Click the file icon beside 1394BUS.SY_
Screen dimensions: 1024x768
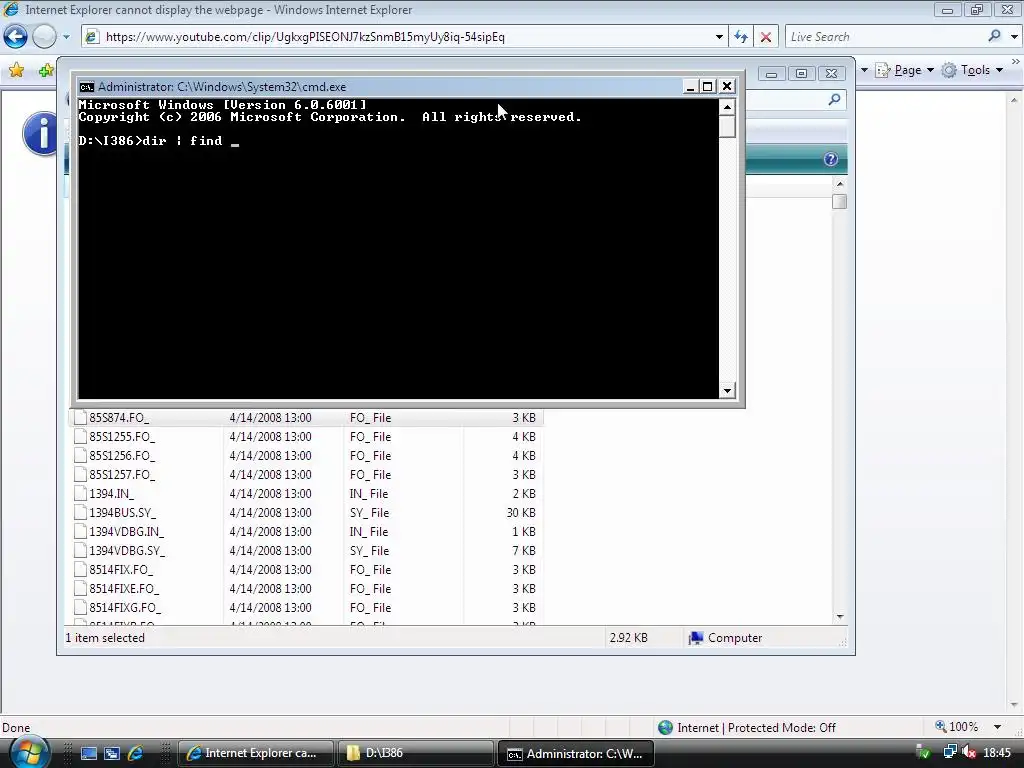click(x=80, y=513)
